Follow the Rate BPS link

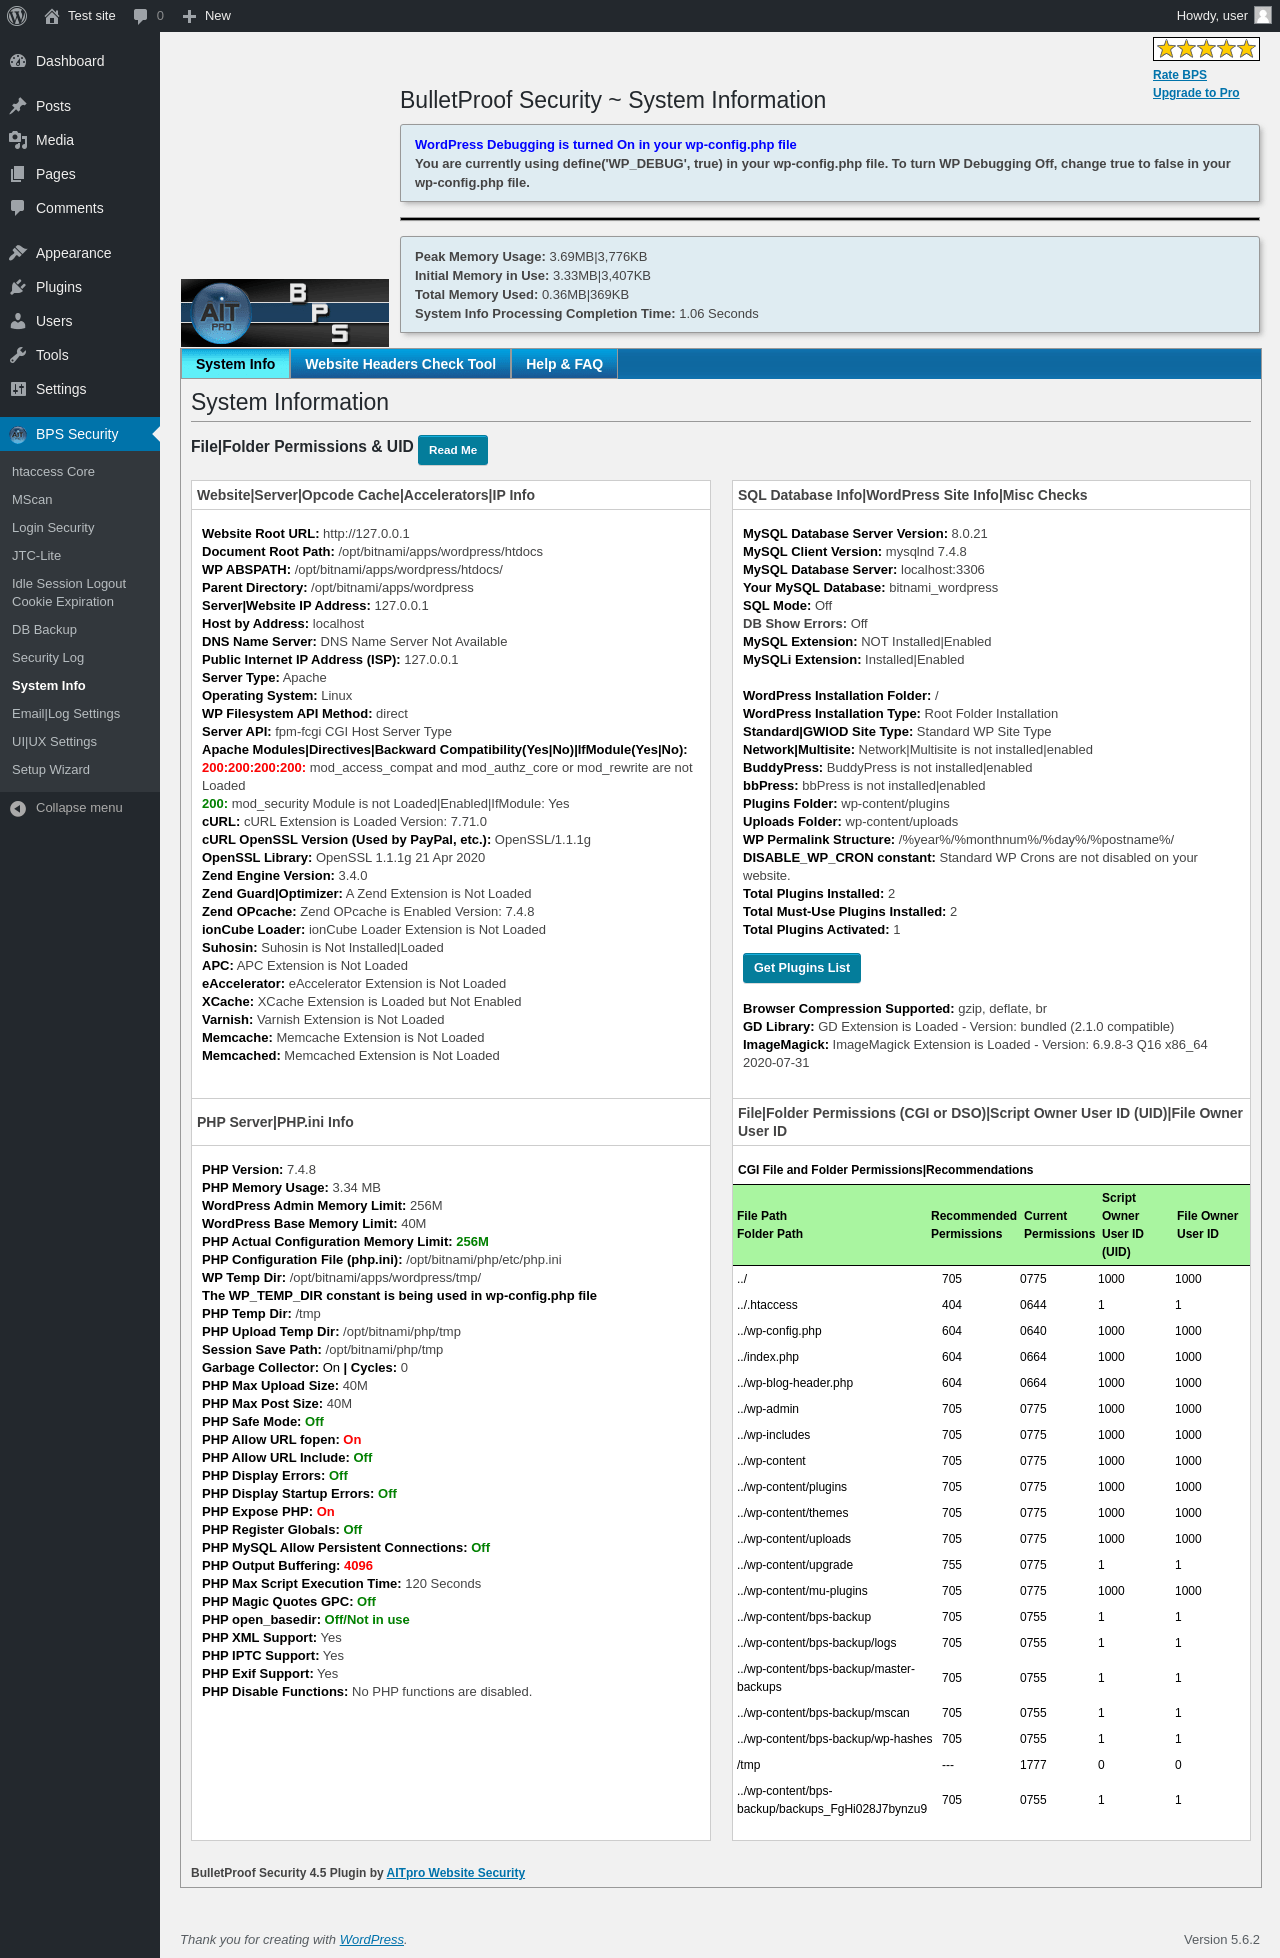(x=1180, y=75)
